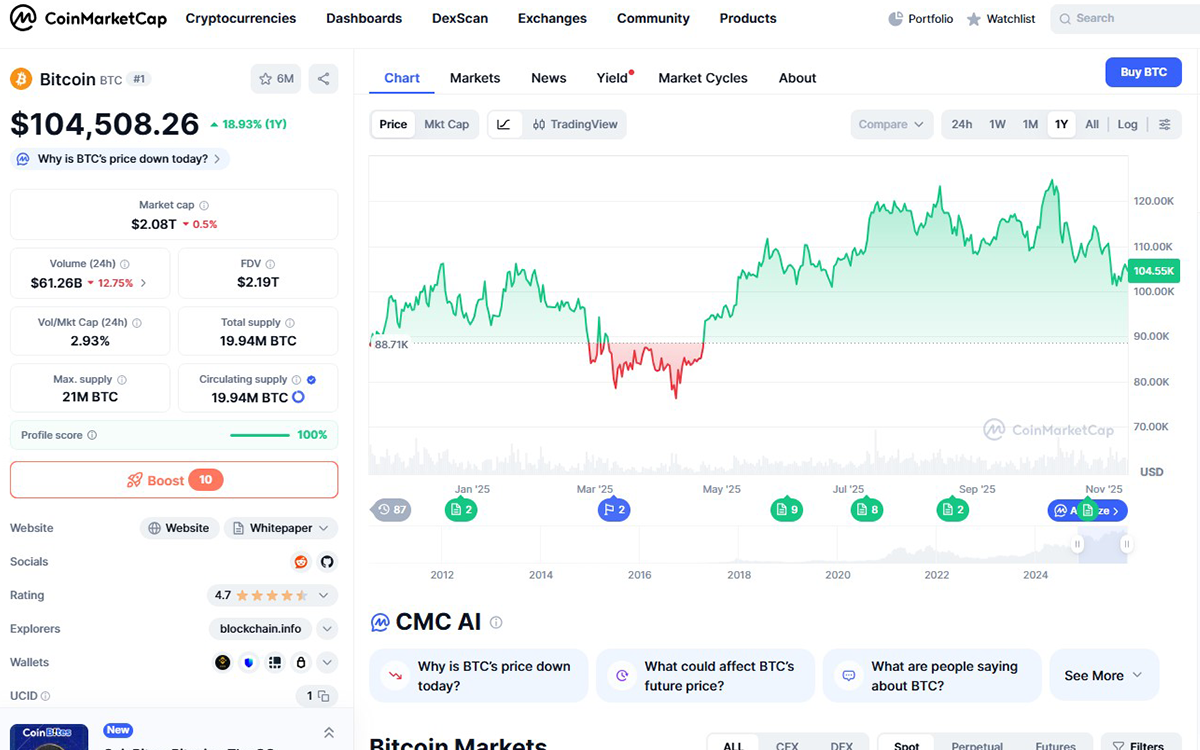The image size is (1200, 750).
Task: Click "Why is BTC's price down today?" link
Action: [122, 159]
